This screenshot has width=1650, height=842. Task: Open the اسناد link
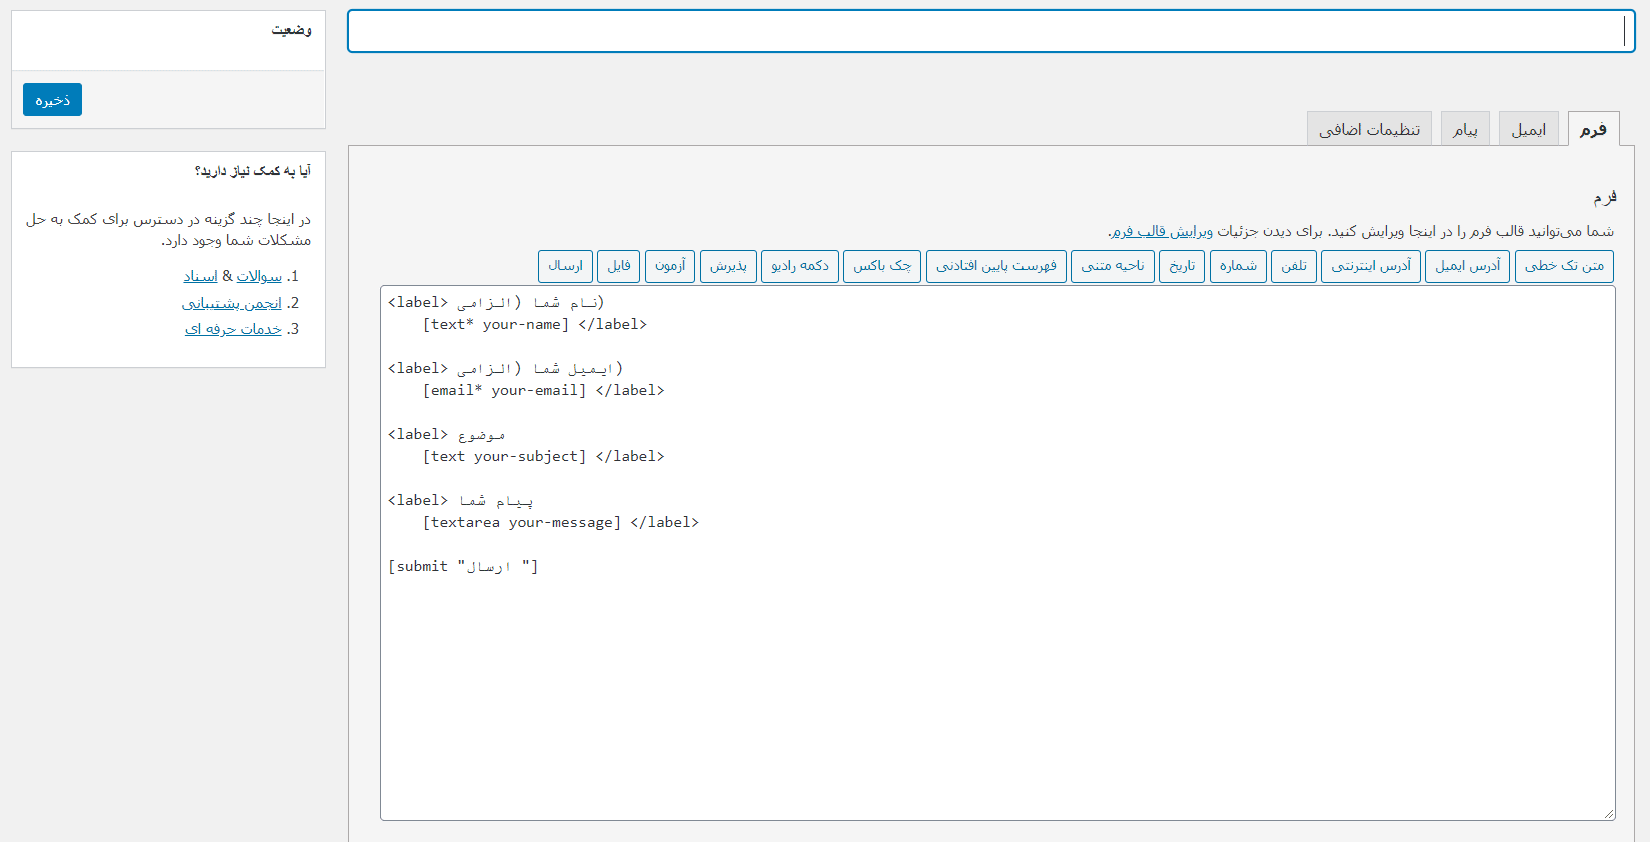point(200,276)
